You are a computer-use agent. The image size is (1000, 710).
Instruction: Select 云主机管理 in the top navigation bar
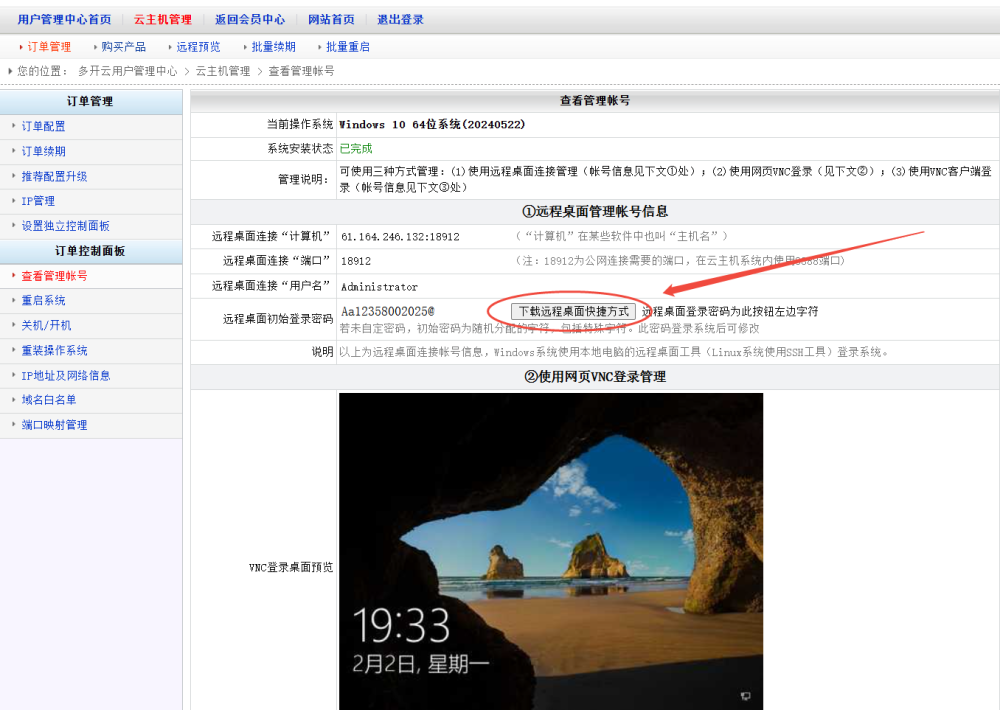pyautogui.click(x=162, y=20)
